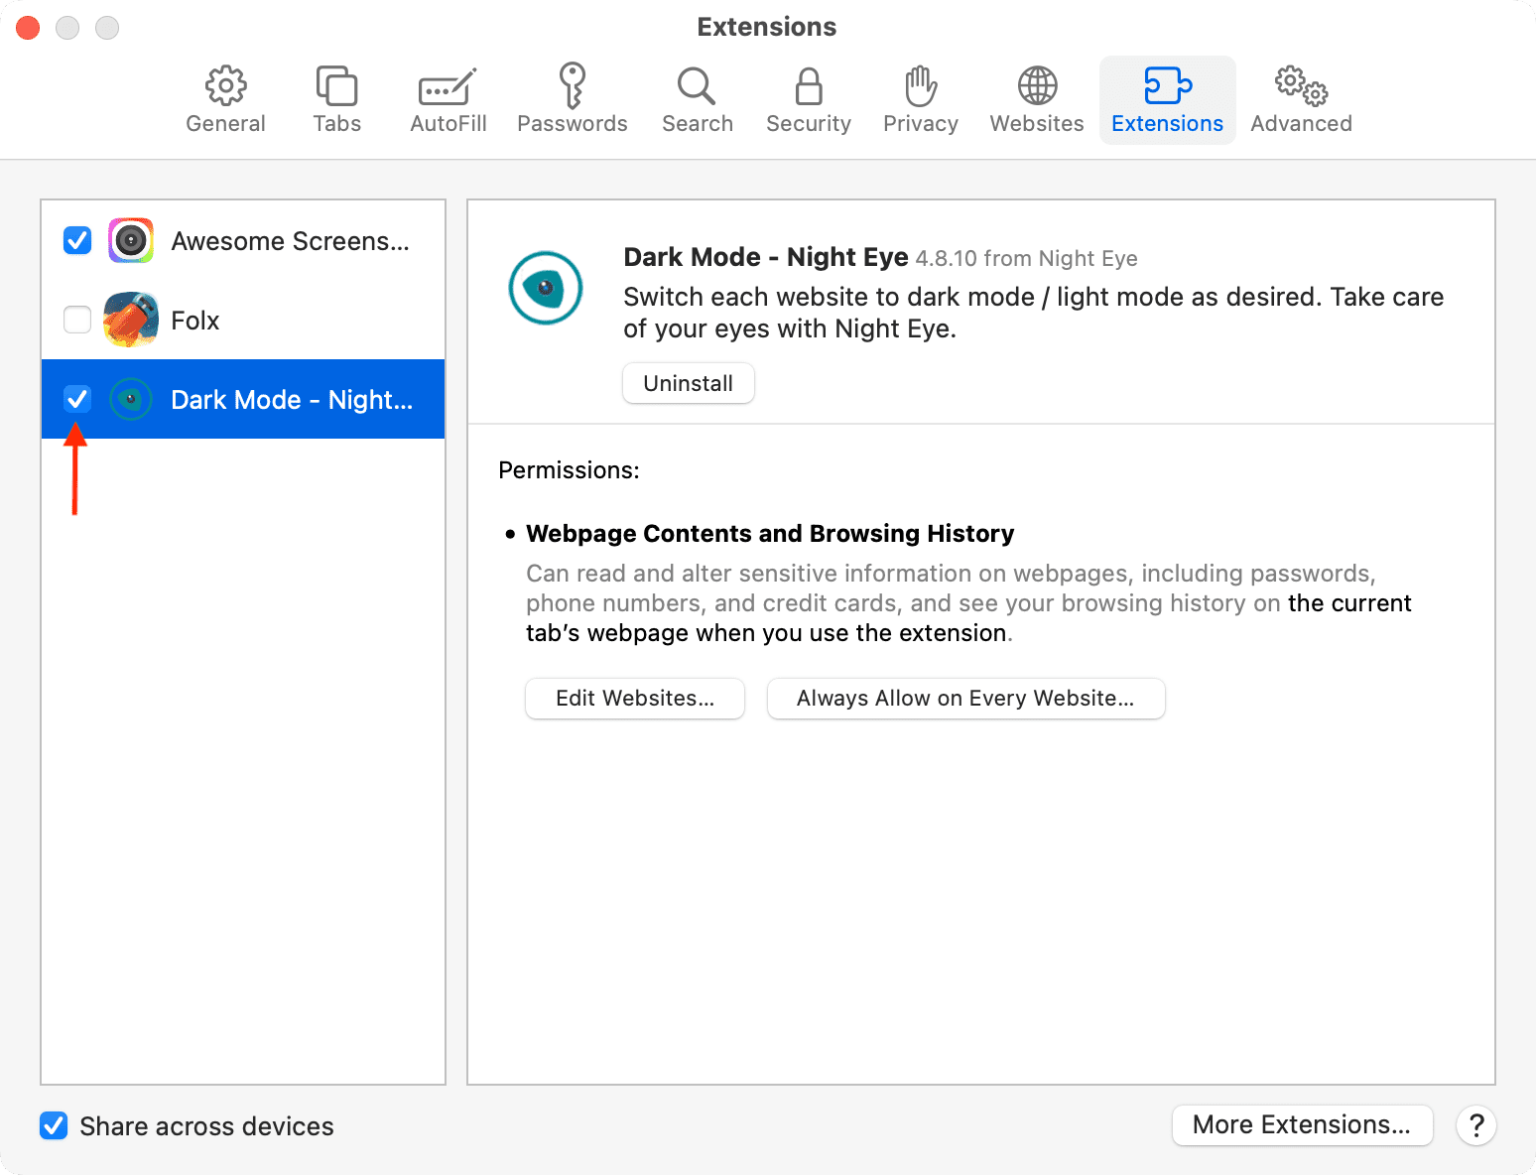Open the Tabs preferences icon
The height and width of the screenshot is (1175, 1536).
337,86
